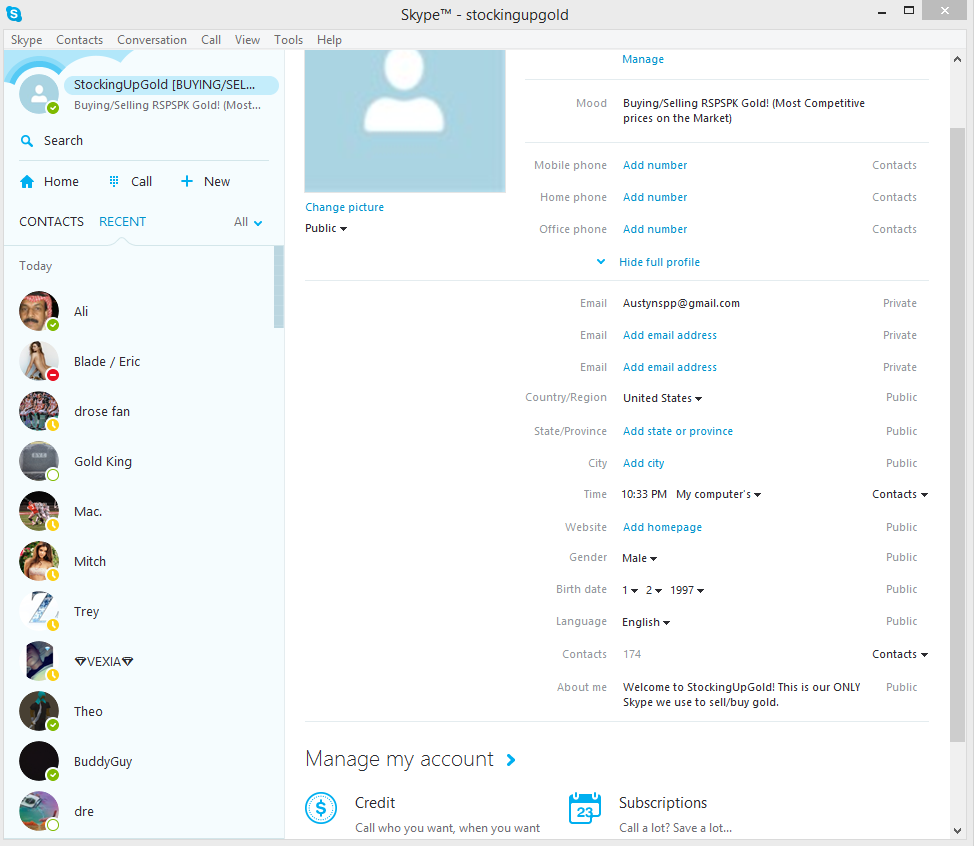The image size is (974, 846).
Task: Open Time row Contacts visibility dropdown
Action: click(x=899, y=494)
